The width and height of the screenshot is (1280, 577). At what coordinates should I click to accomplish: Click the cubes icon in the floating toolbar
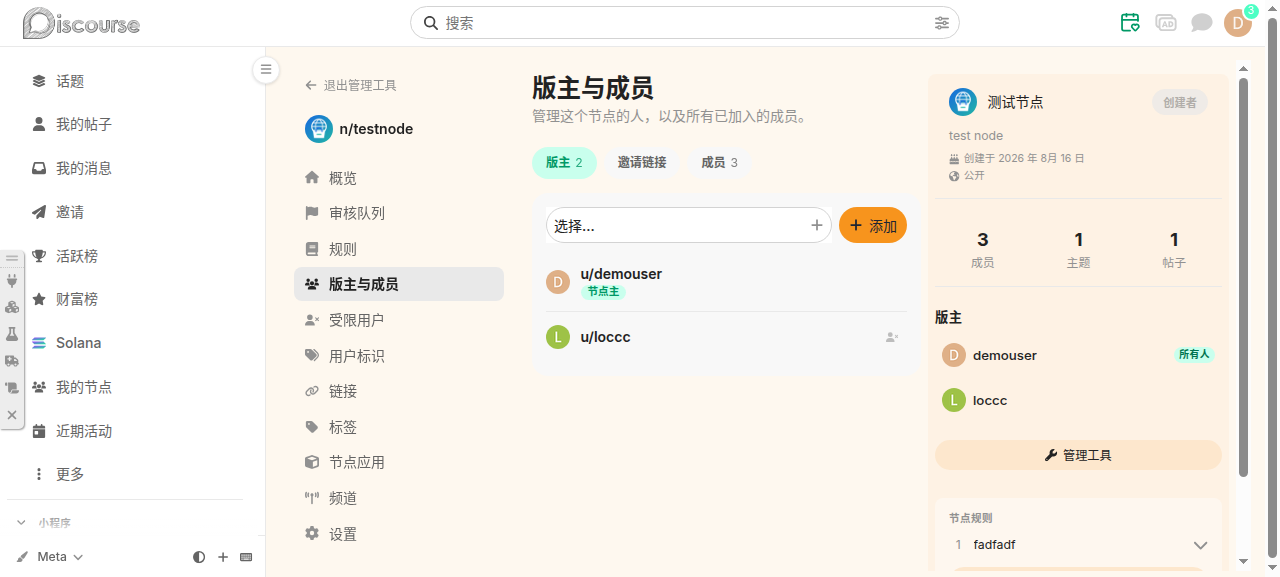12,307
